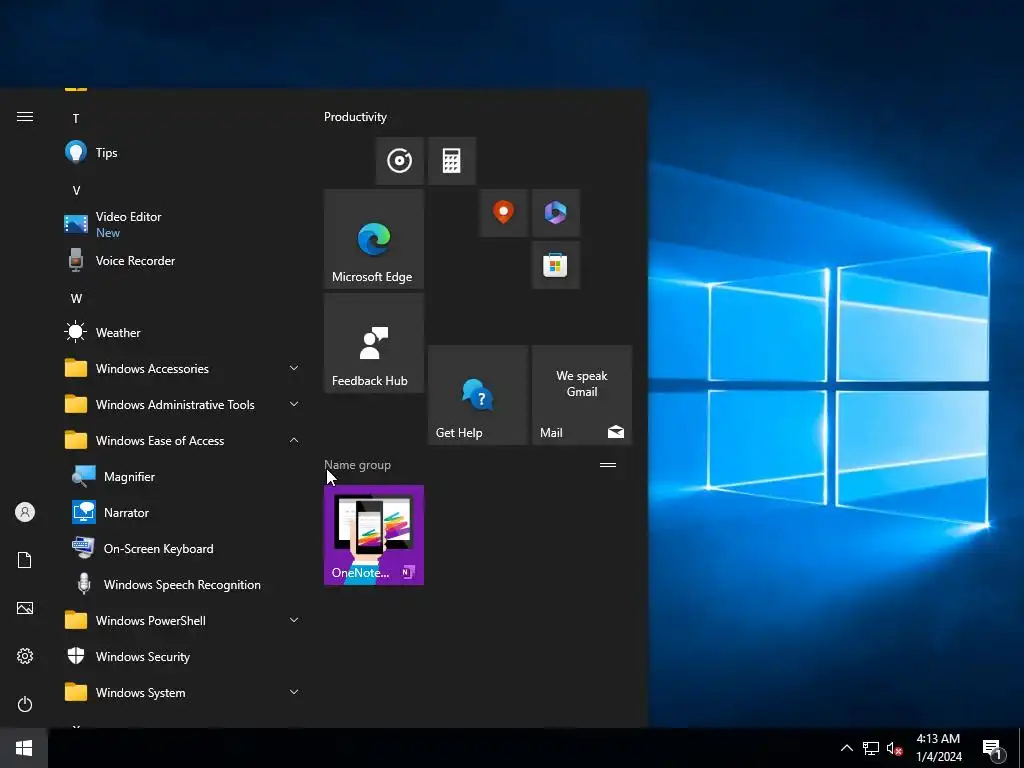Click the group drag handle lines
Screen dimensions: 1024x768
coord(608,465)
